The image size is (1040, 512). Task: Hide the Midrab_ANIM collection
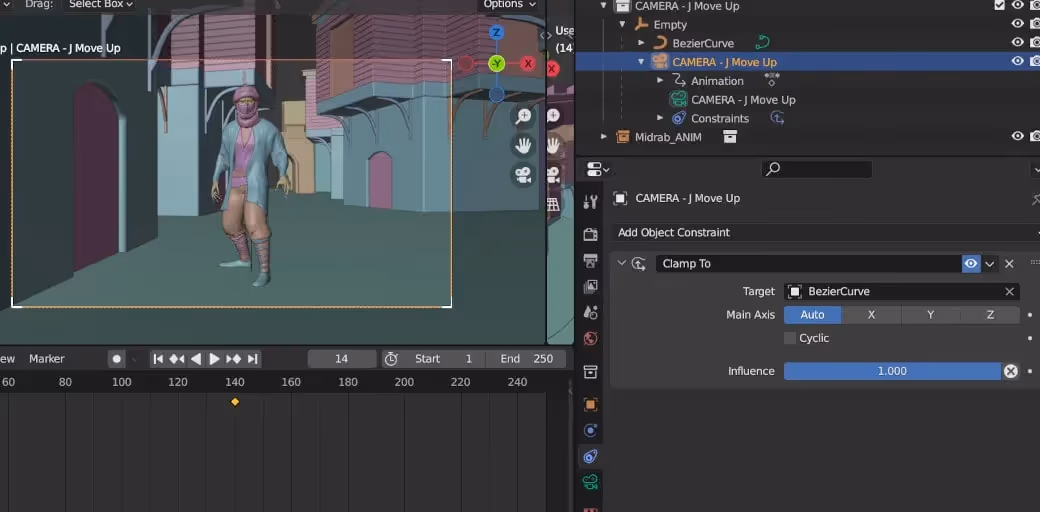coord(1017,136)
